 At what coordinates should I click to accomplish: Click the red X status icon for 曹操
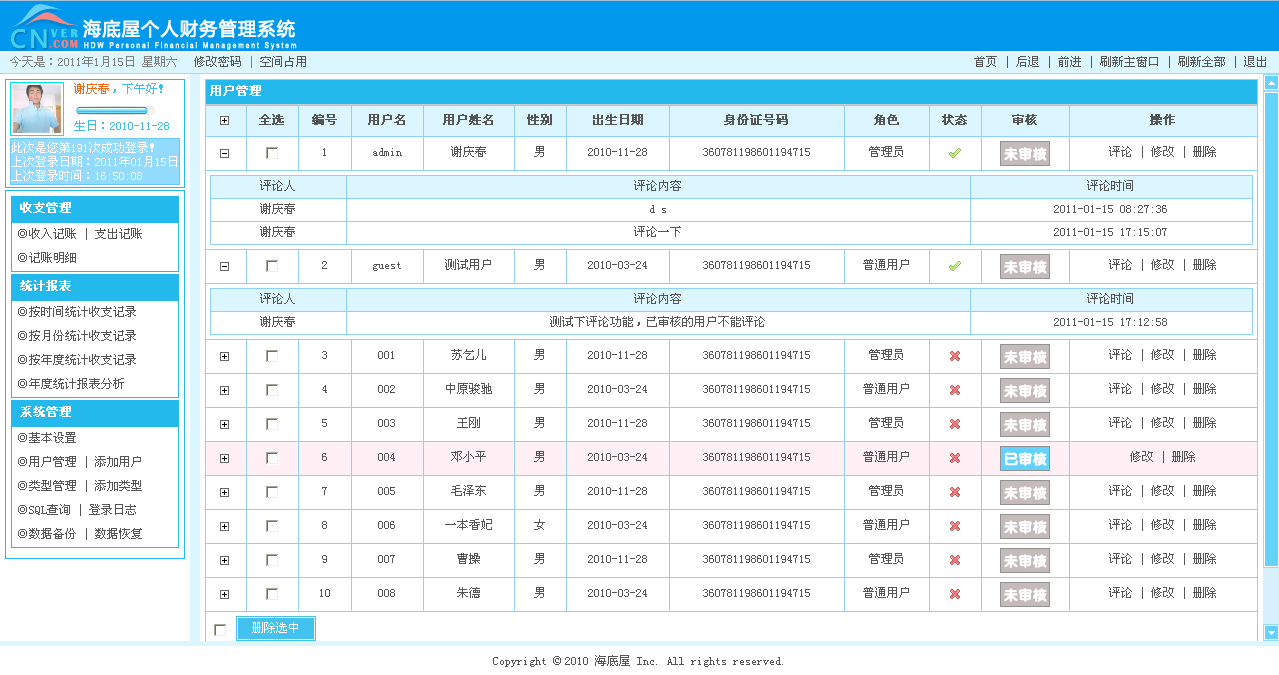[955, 560]
